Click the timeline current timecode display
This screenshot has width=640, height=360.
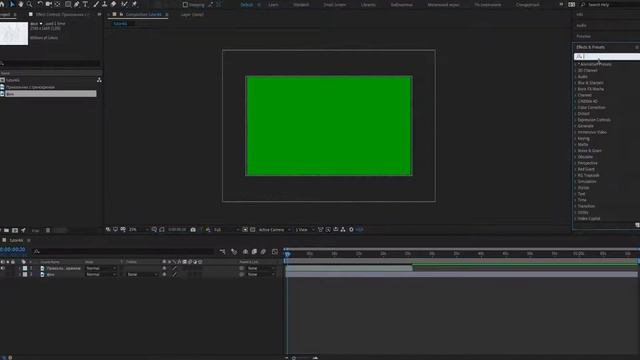[13, 250]
